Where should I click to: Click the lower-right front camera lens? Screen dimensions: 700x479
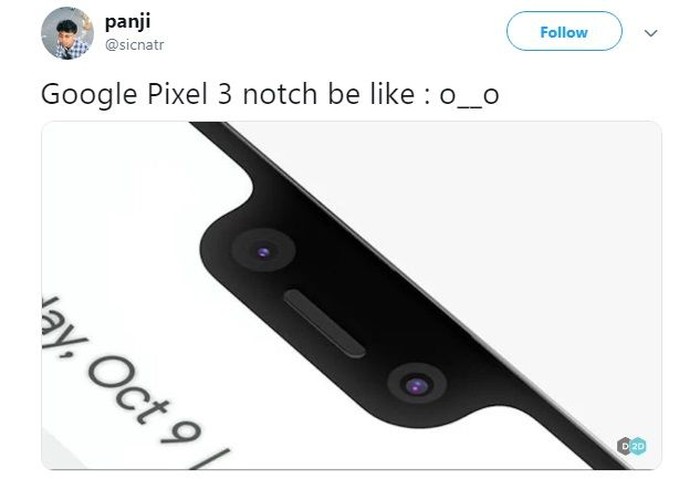[x=417, y=384]
